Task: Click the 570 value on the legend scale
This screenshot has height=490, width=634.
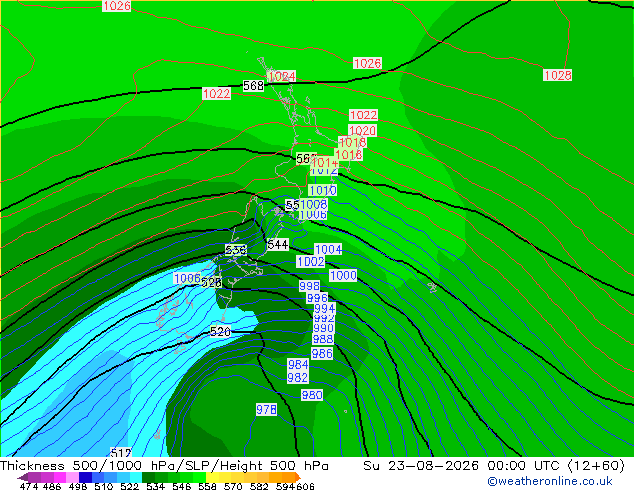Action: [x=233, y=486]
